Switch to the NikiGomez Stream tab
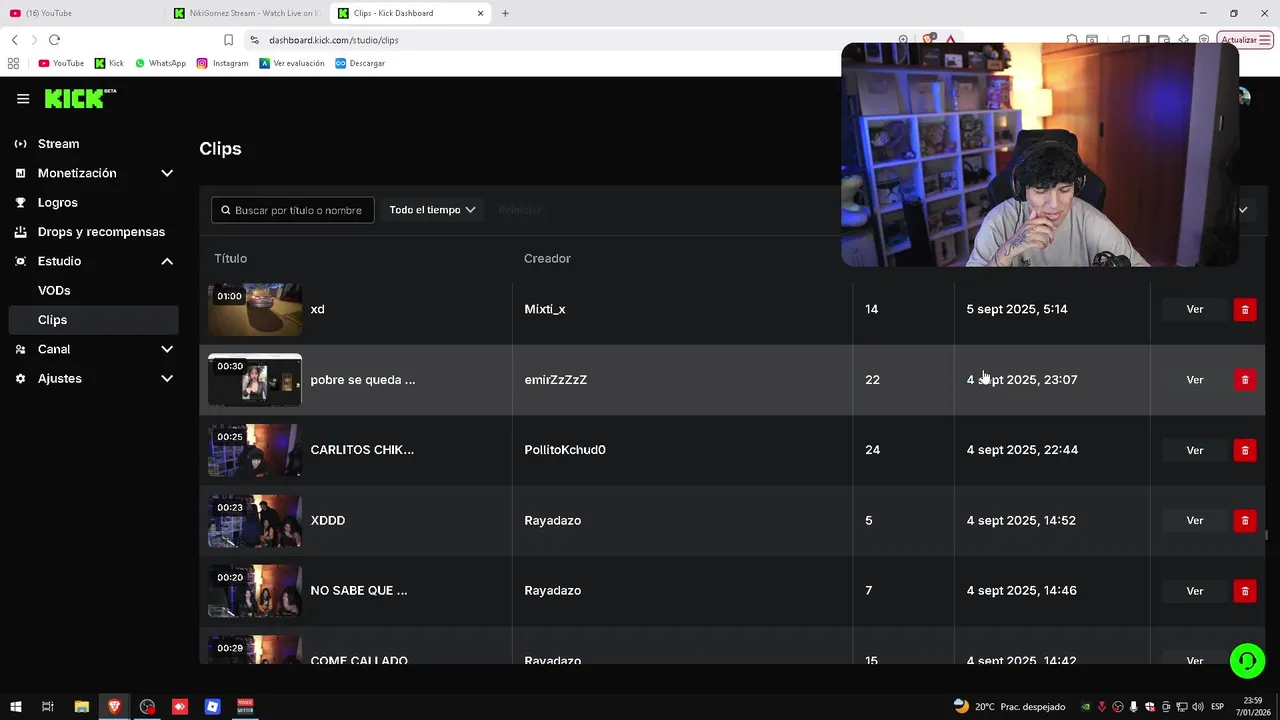 [x=245, y=13]
